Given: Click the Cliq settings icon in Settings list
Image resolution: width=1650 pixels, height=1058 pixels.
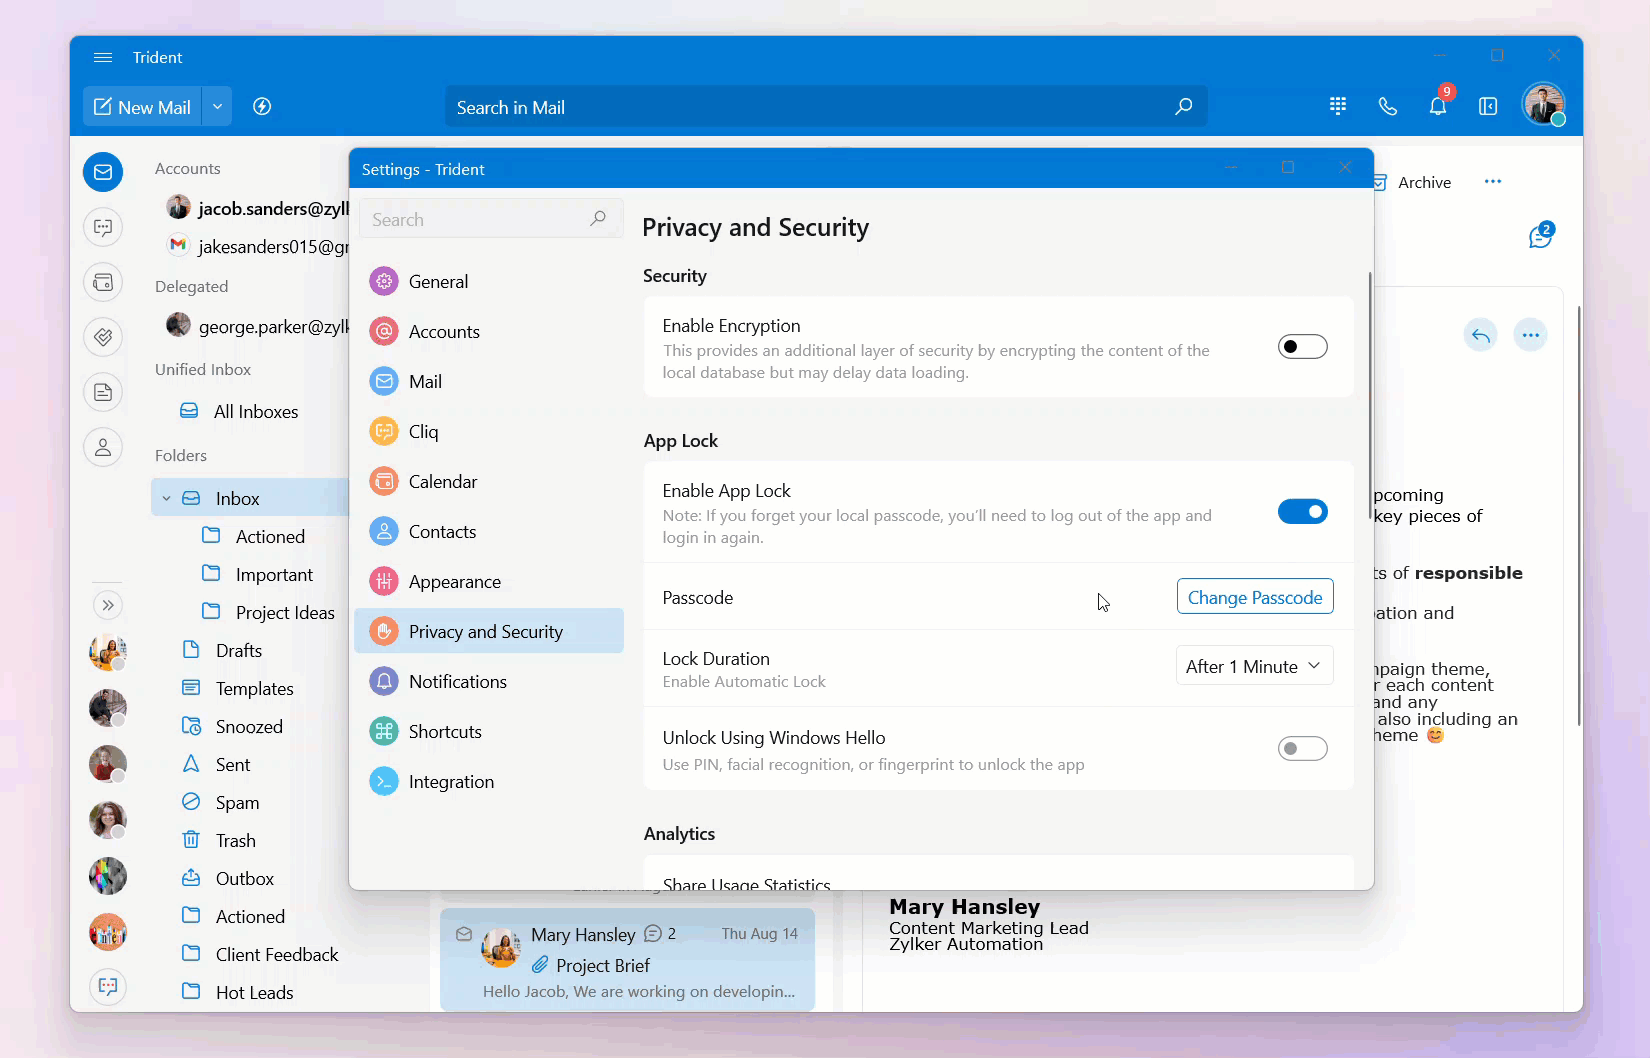Looking at the screenshot, I should coord(384,431).
